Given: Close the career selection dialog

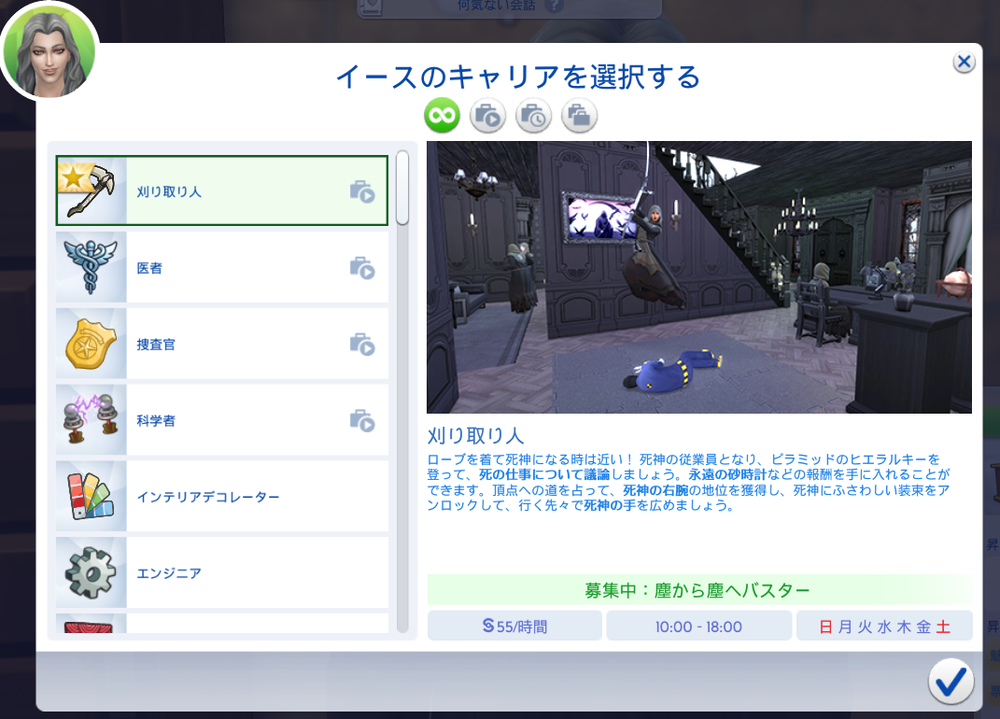Looking at the screenshot, I should (964, 62).
